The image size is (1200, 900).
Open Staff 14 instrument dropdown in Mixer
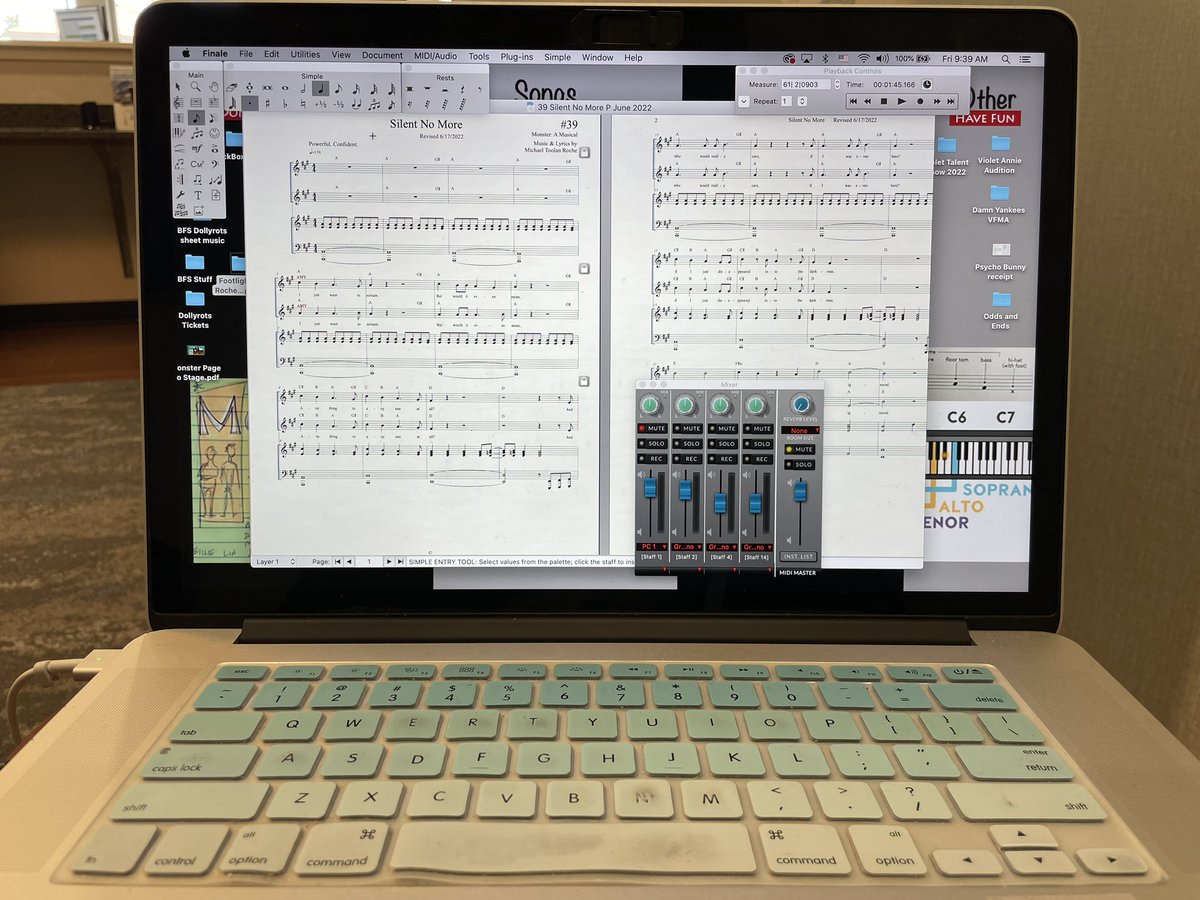757,547
